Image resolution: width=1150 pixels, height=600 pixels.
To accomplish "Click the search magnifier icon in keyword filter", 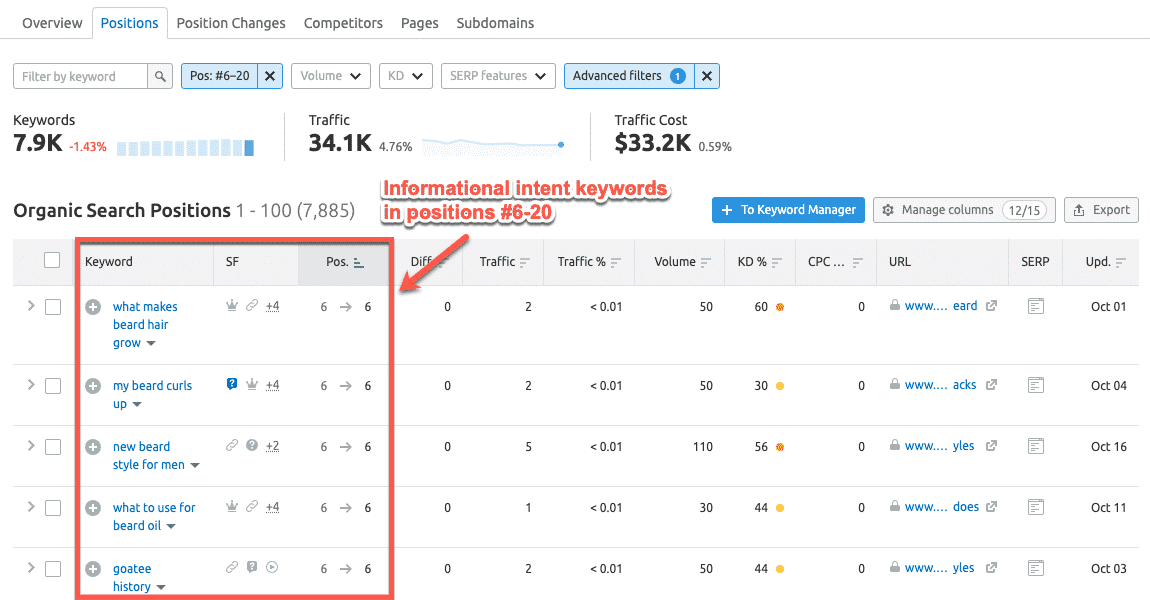I will tap(160, 76).
